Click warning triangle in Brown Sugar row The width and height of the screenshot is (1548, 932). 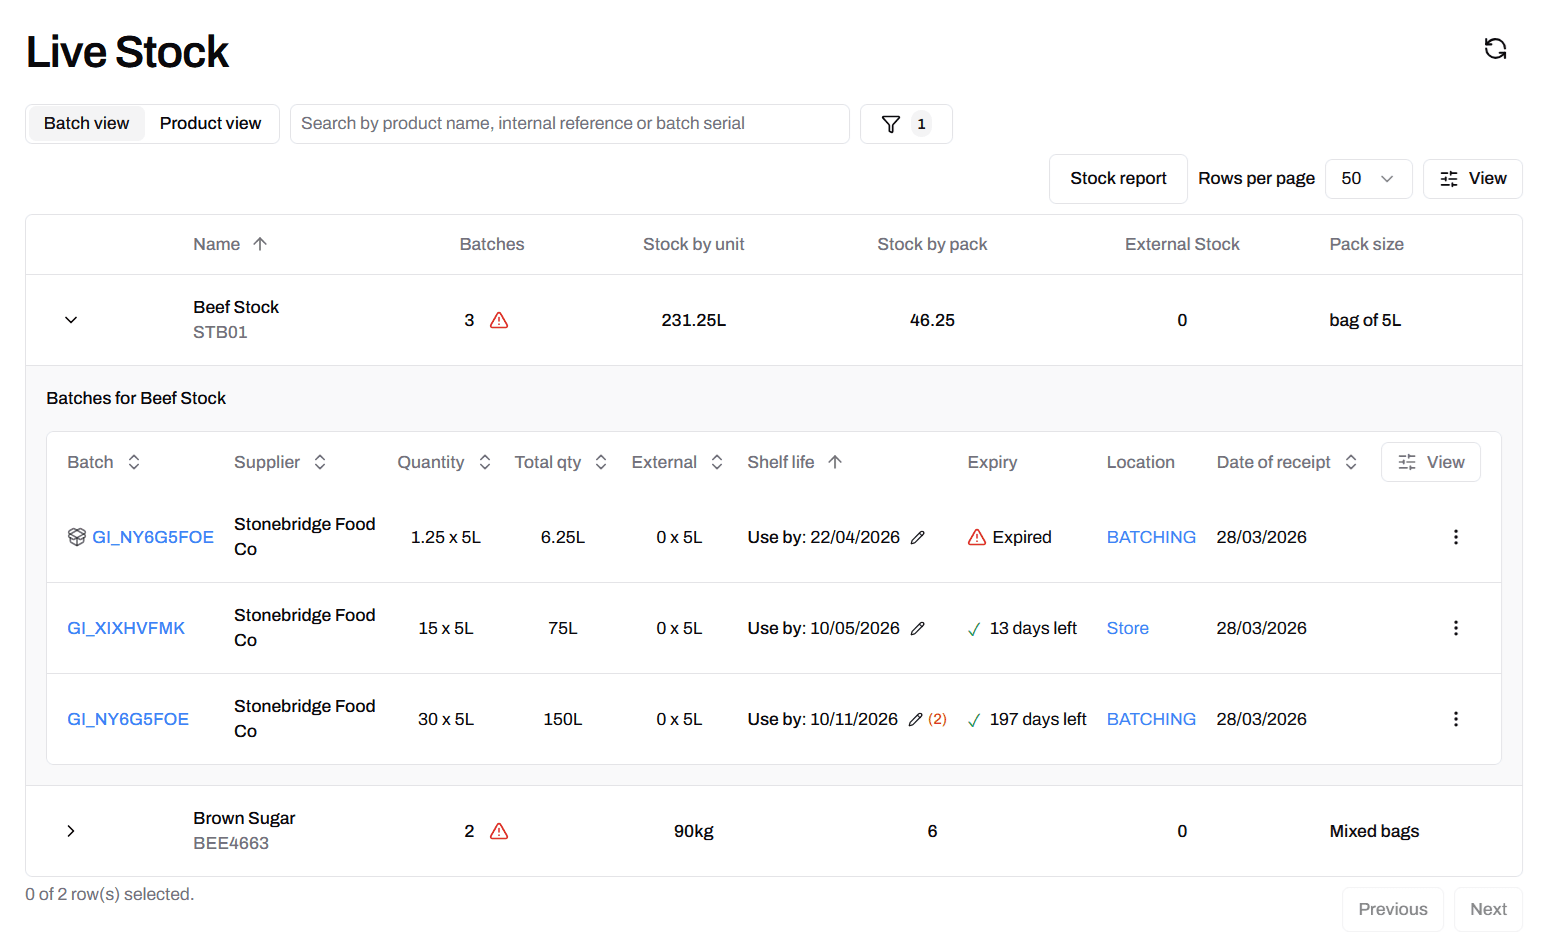pyautogui.click(x=499, y=832)
